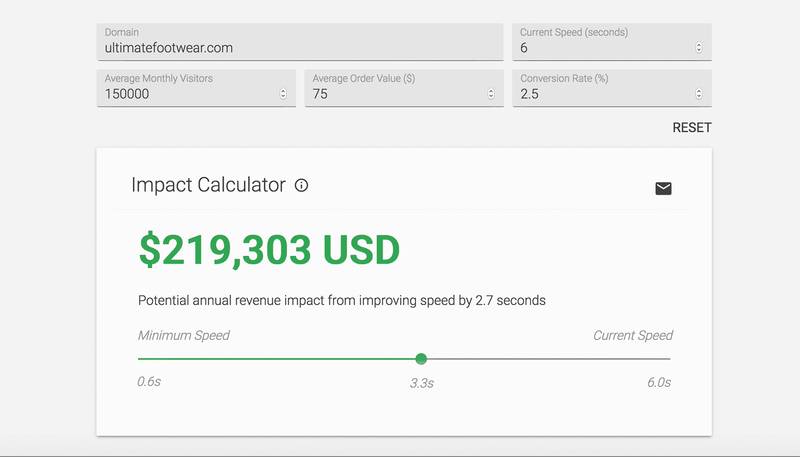This screenshot has height=457, width=800.
Task: Click into the Current Speed seconds field
Action: click(x=600, y=47)
